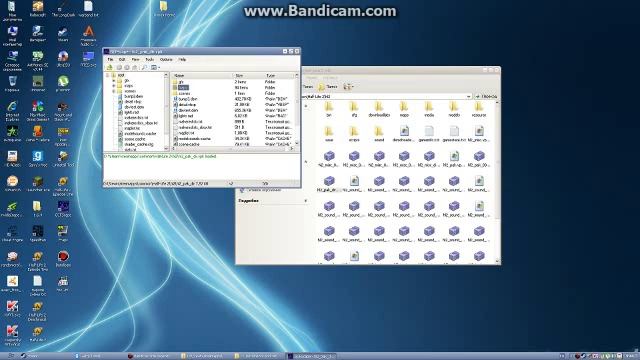Click the Explorer window vertical scrollbar

coord(497,182)
